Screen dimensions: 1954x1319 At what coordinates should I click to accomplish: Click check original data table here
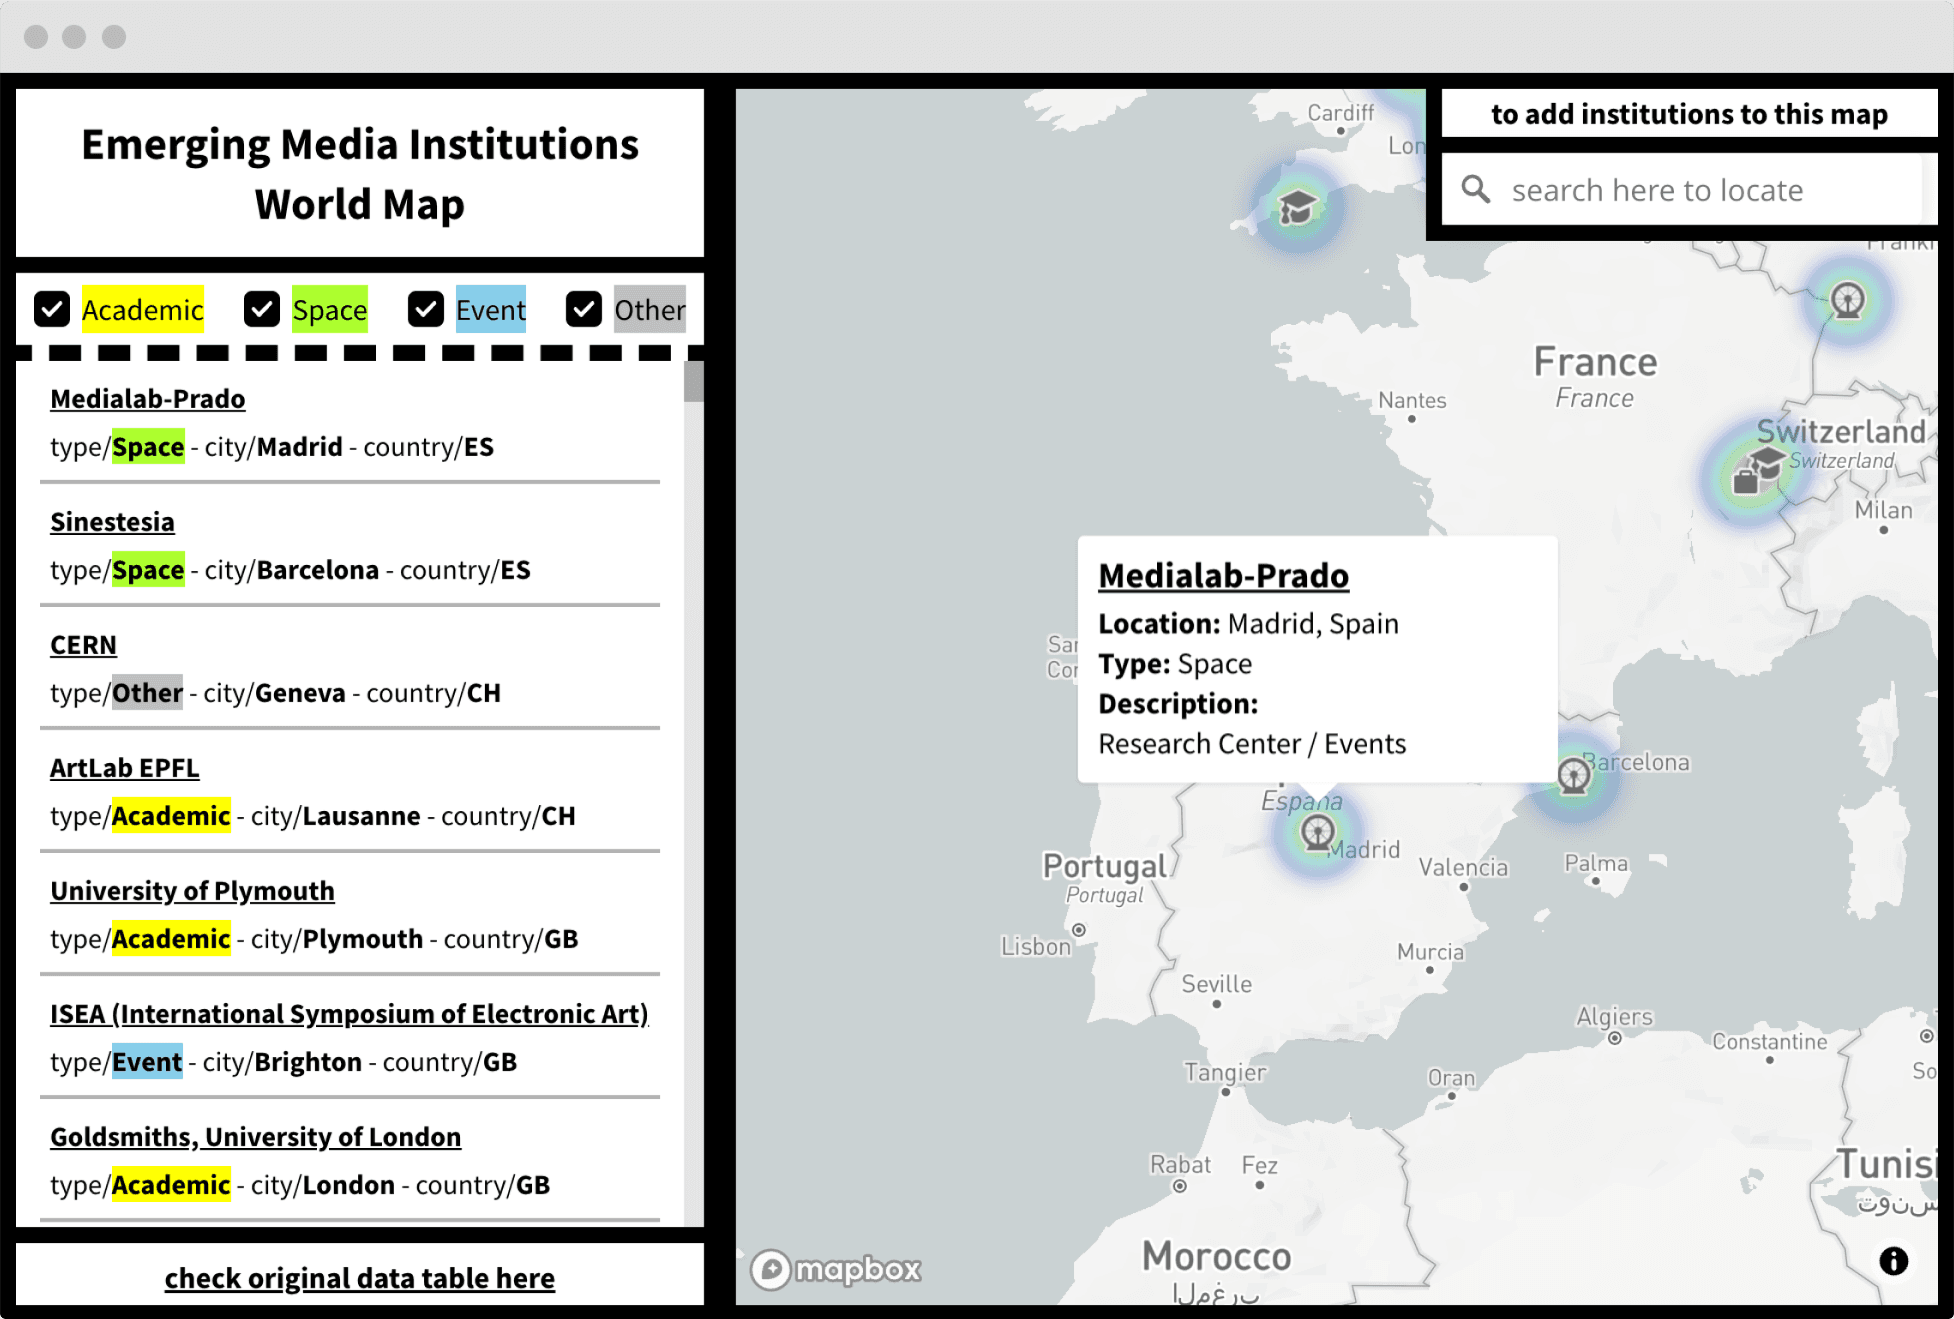359,1278
